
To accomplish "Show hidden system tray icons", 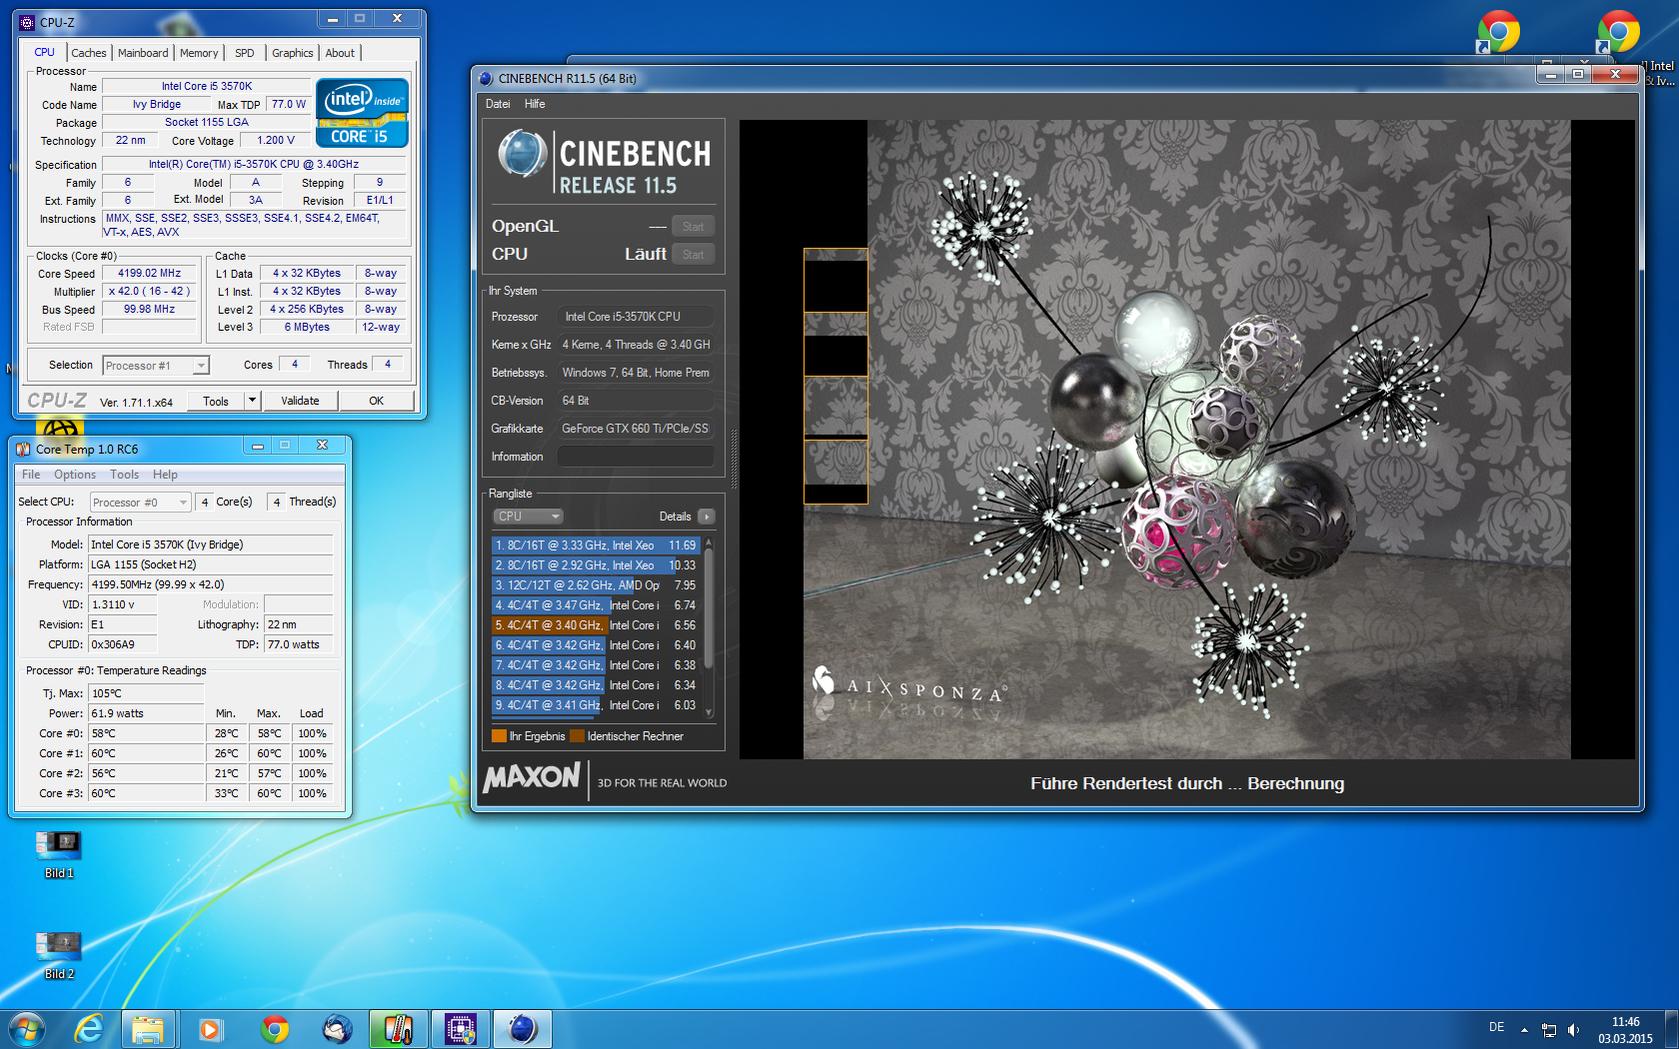I will click(x=1524, y=1029).
